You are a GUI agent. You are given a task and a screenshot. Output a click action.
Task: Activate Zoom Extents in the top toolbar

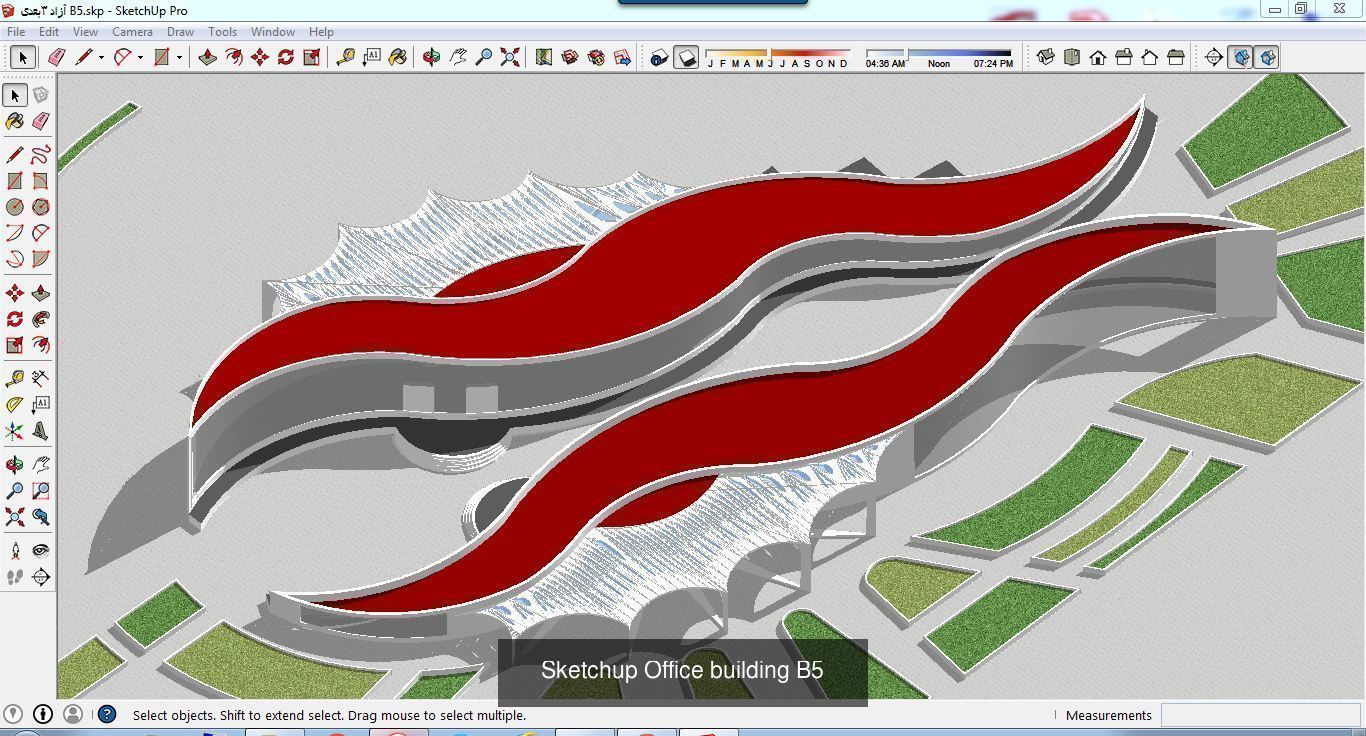(510, 57)
